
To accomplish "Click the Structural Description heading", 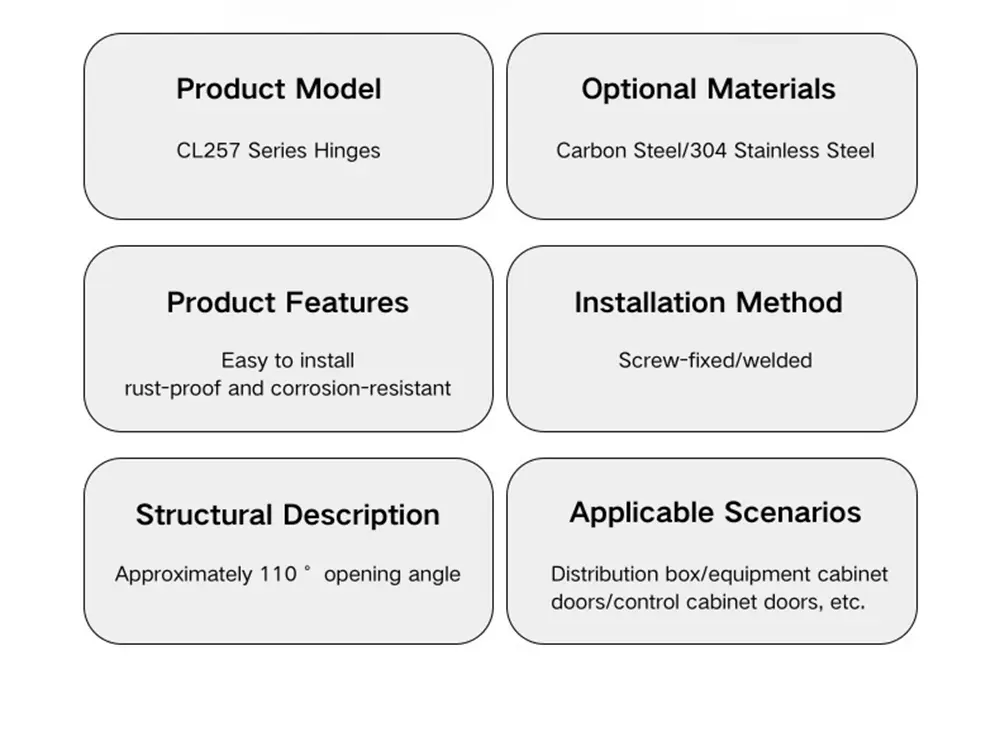I will [x=288, y=515].
